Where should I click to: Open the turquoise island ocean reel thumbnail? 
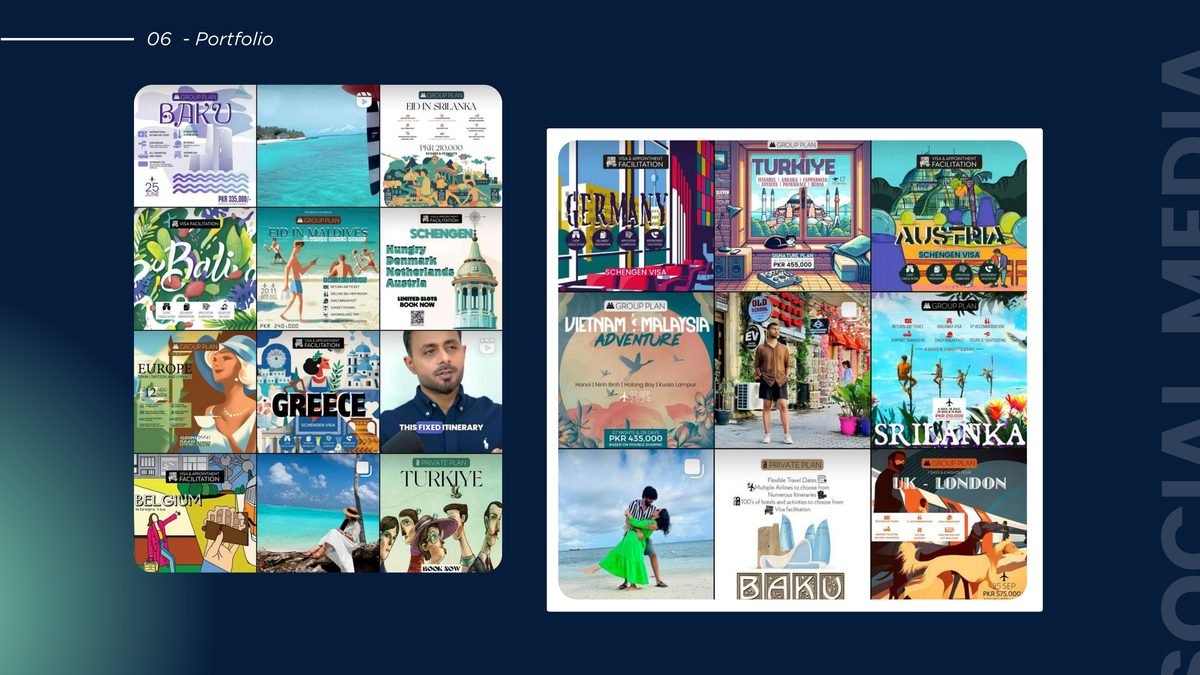318,145
